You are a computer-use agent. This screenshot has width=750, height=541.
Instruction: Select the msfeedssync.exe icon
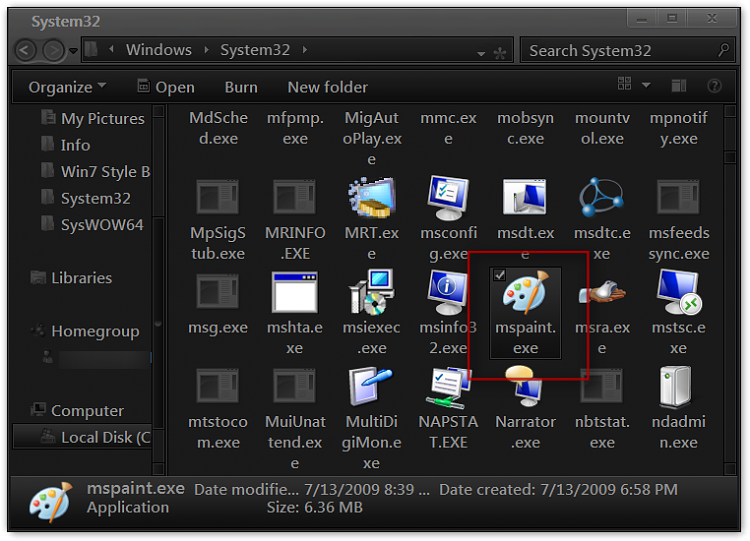[678, 197]
